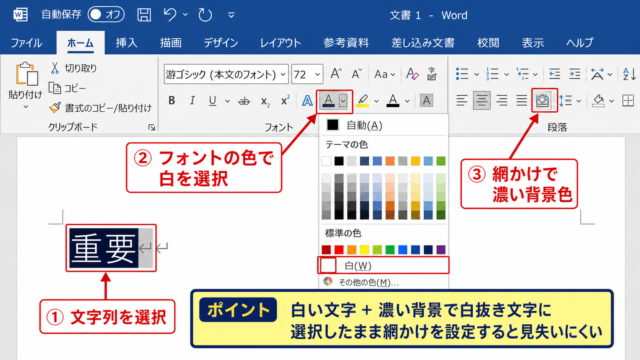Image resolution: width=640 pixels, height=360 pixels.
Task: Pick the black theme color swatch
Action: 339,161
